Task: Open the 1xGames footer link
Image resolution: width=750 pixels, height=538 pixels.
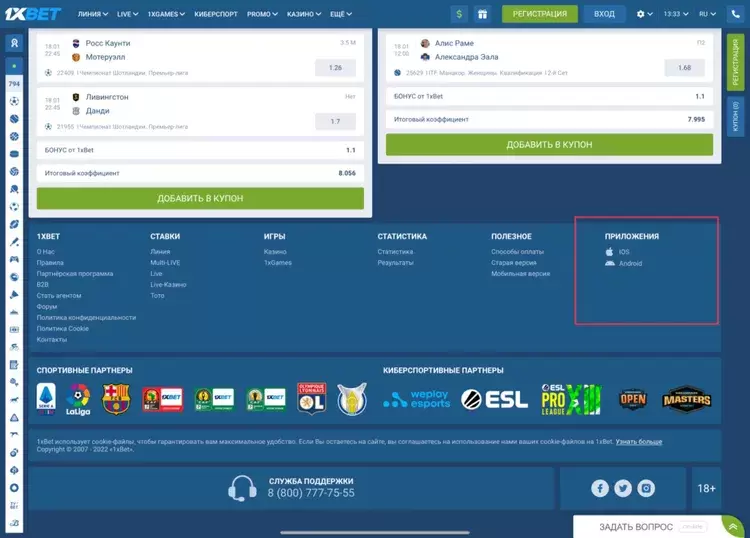Action: coord(277,263)
